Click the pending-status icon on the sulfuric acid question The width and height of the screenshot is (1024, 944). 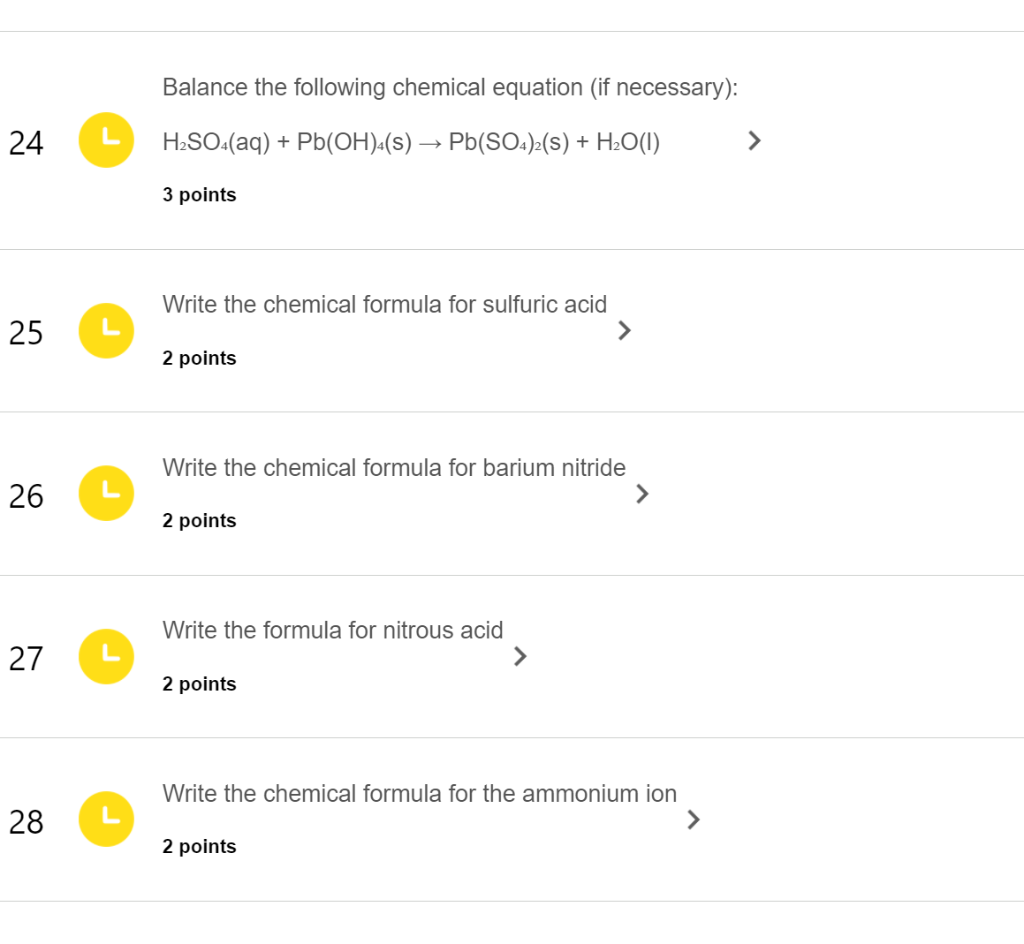106,330
